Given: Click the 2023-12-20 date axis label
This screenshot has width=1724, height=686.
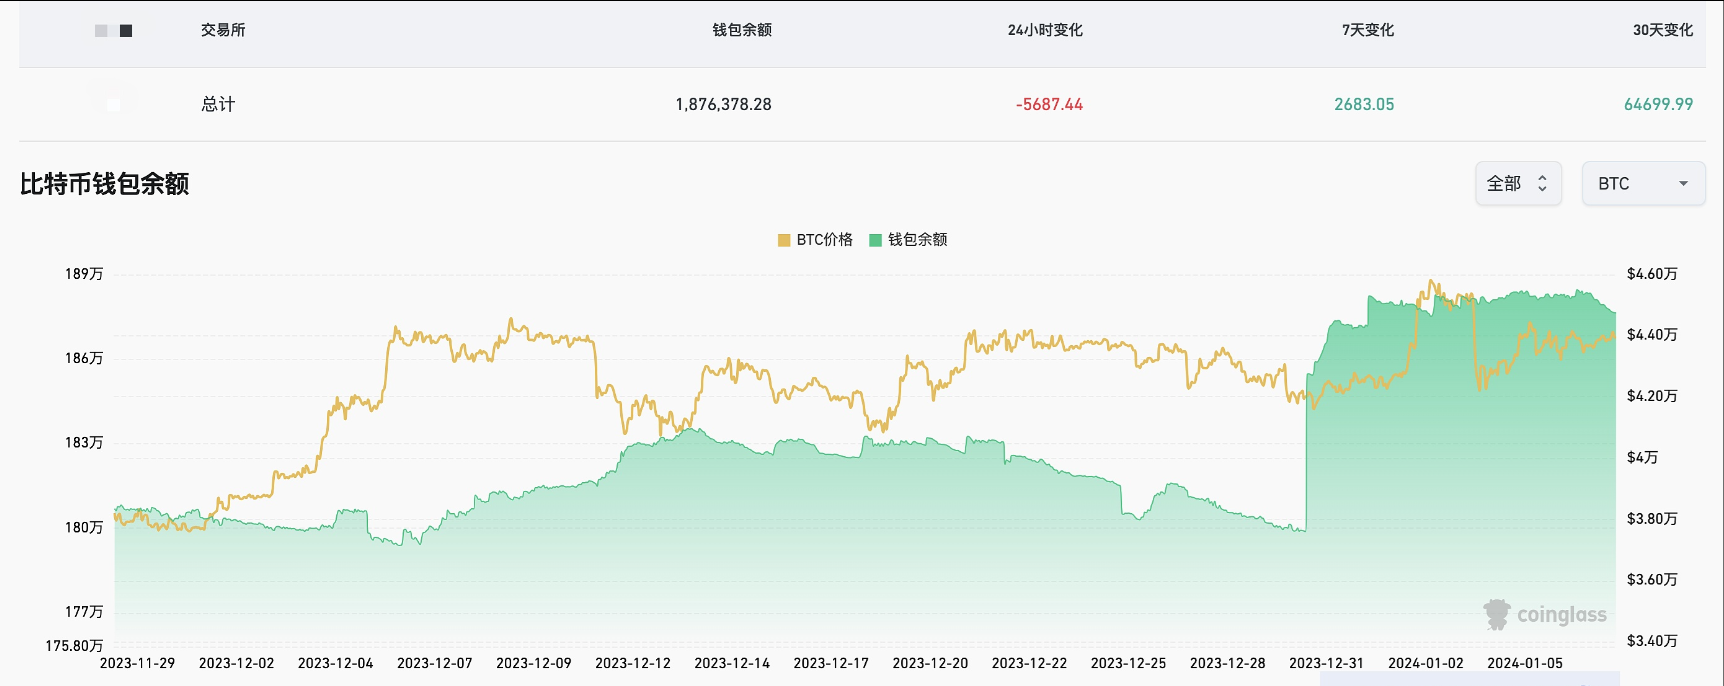Looking at the screenshot, I should click(x=930, y=663).
